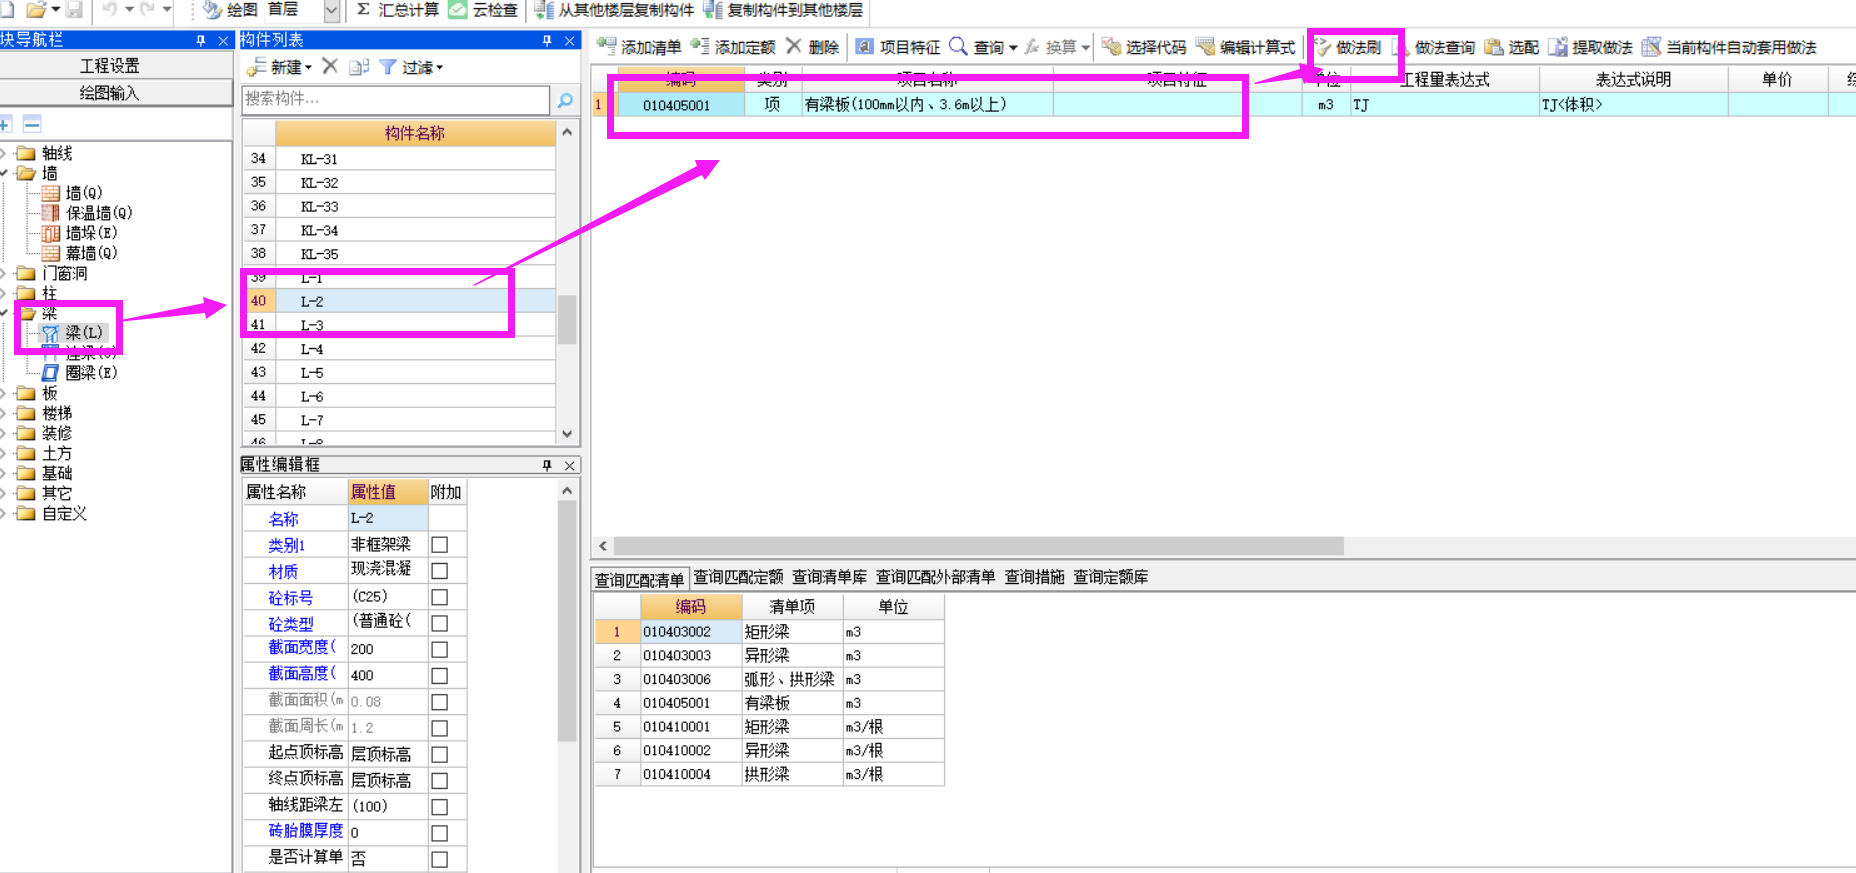
Task: Click the 做法刷 brush icon
Action: coord(1322,46)
